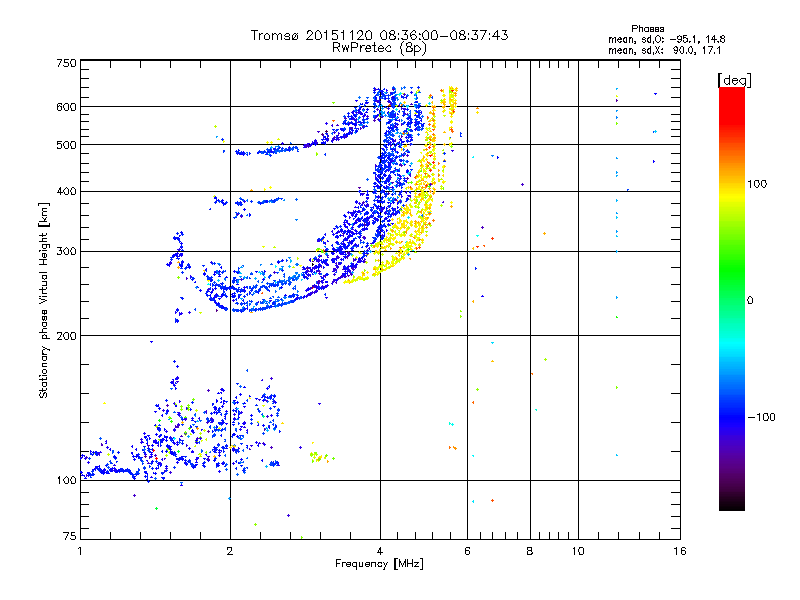
Task: Click x-axis tick label "1"
Action: click(x=80, y=551)
